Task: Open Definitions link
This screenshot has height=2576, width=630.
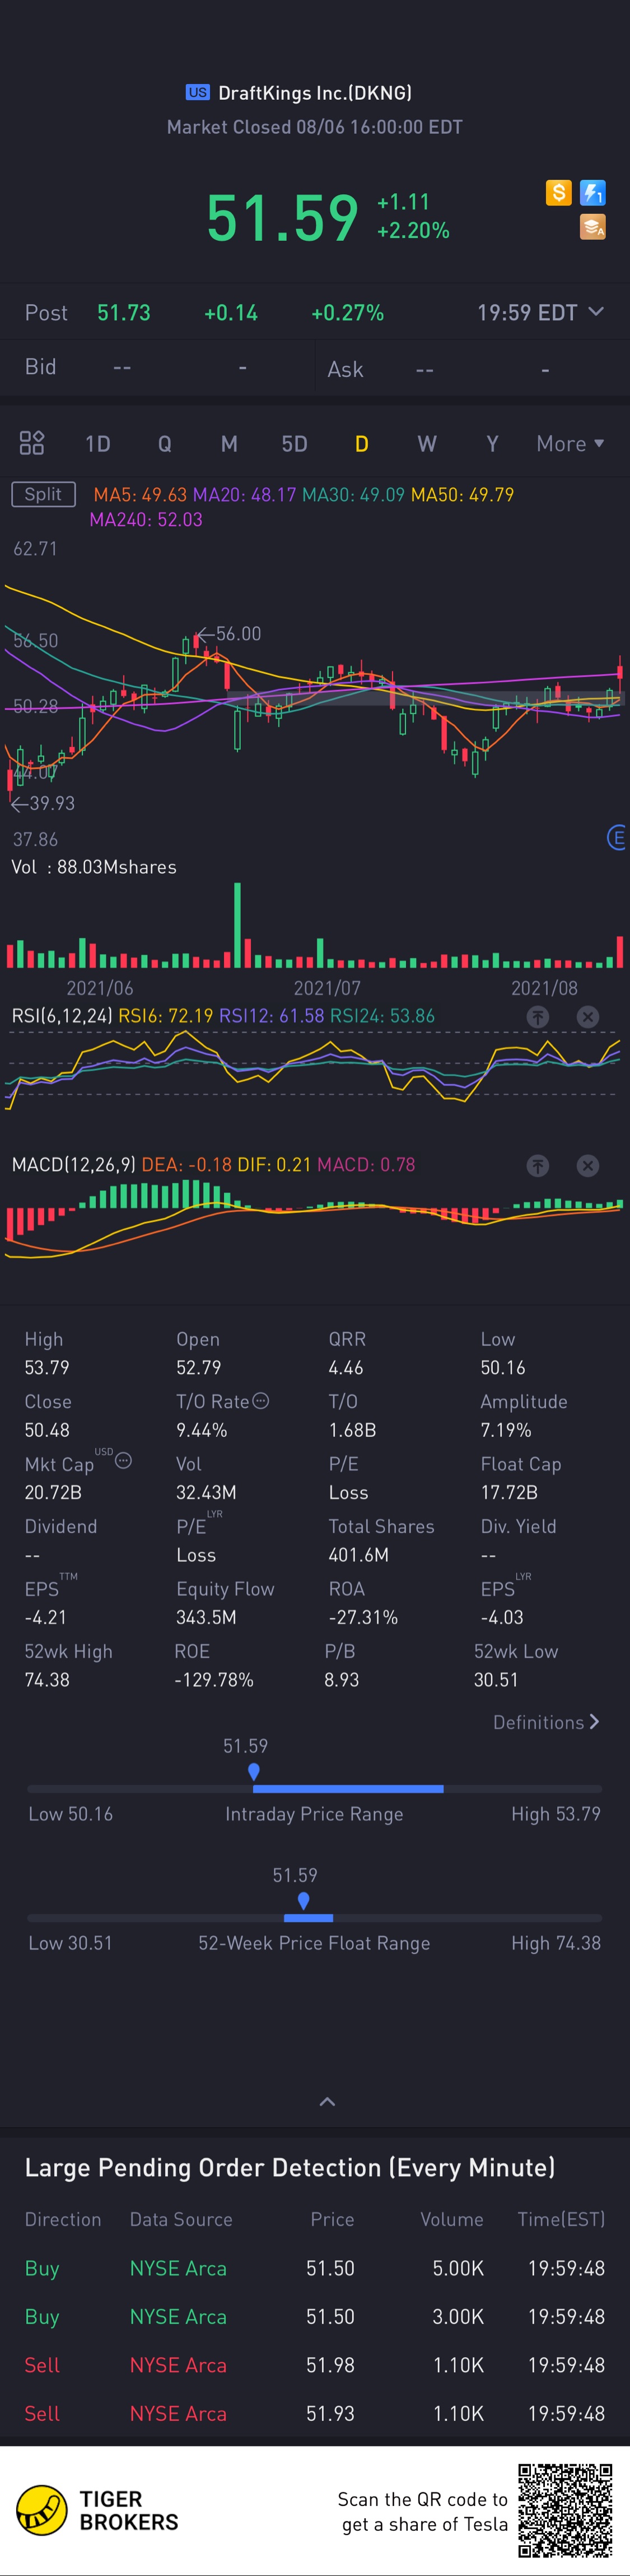Action: point(546,1722)
